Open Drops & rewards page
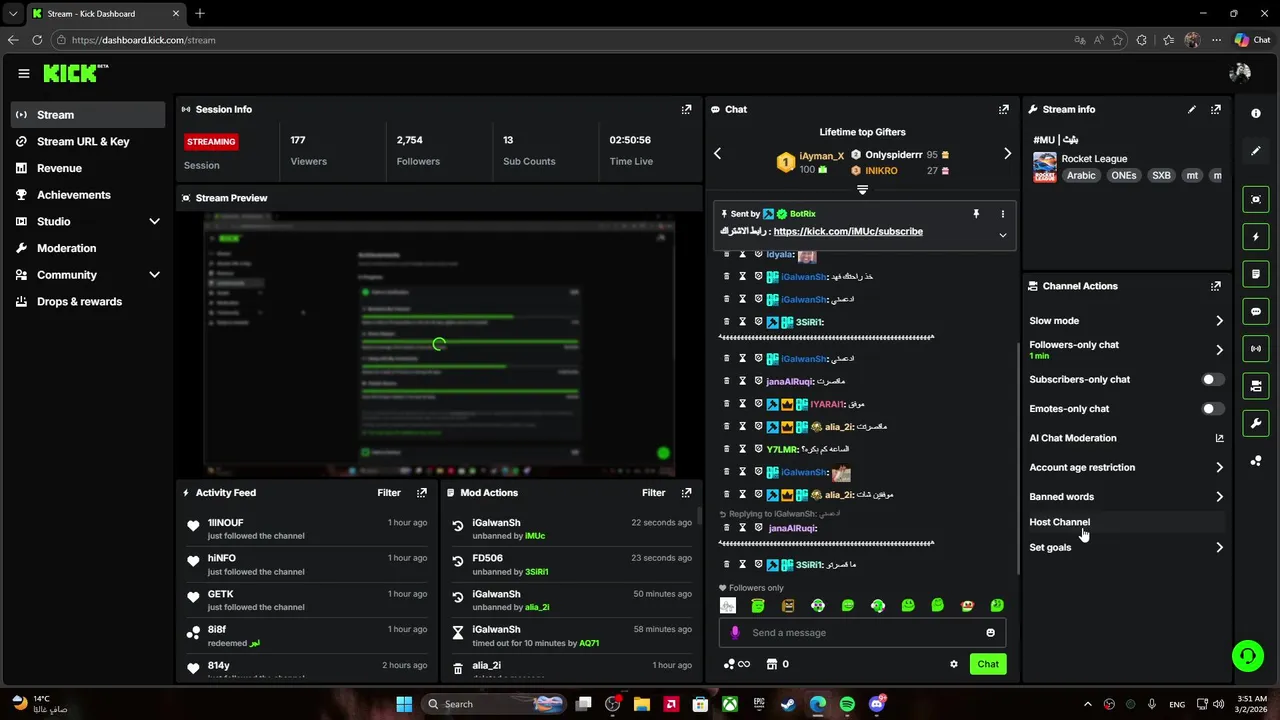 point(88,302)
